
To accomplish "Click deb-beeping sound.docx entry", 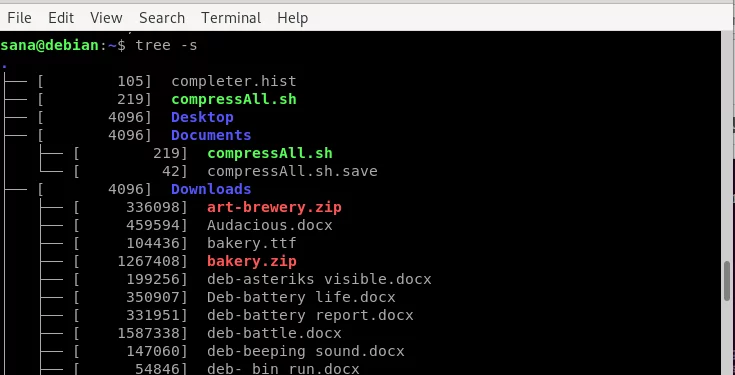I will [x=306, y=351].
